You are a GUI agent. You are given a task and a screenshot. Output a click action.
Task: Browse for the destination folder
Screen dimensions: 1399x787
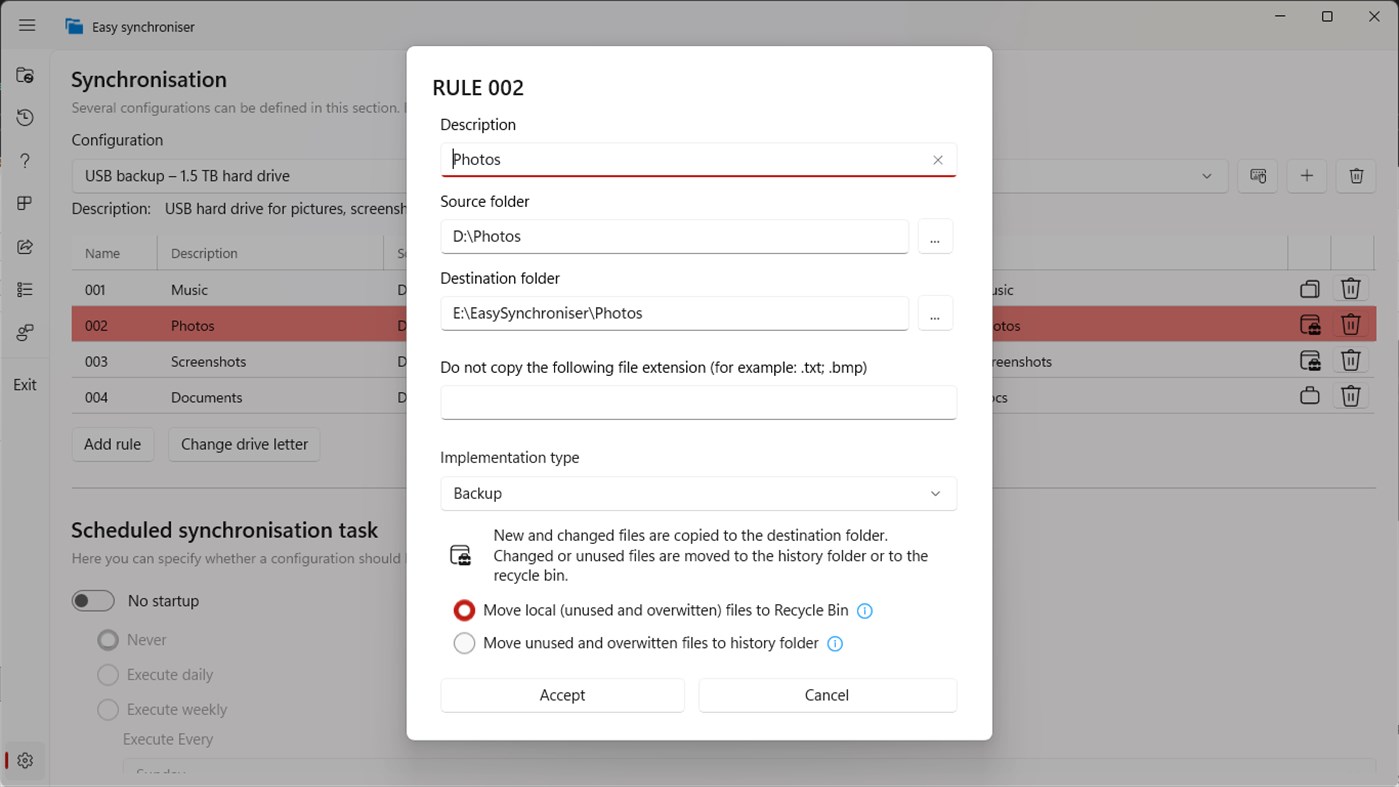(x=935, y=314)
